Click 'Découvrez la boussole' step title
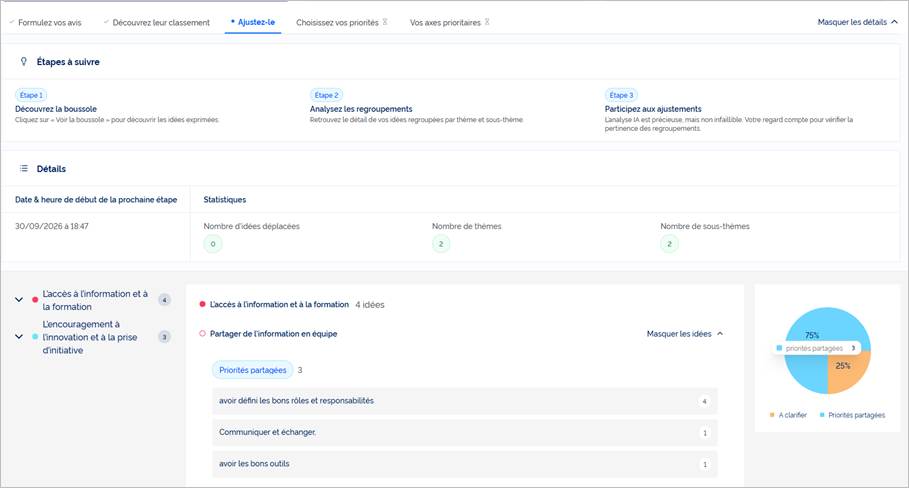Image resolution: width=909 pixels, height=488 pixels. click(56, 109)
